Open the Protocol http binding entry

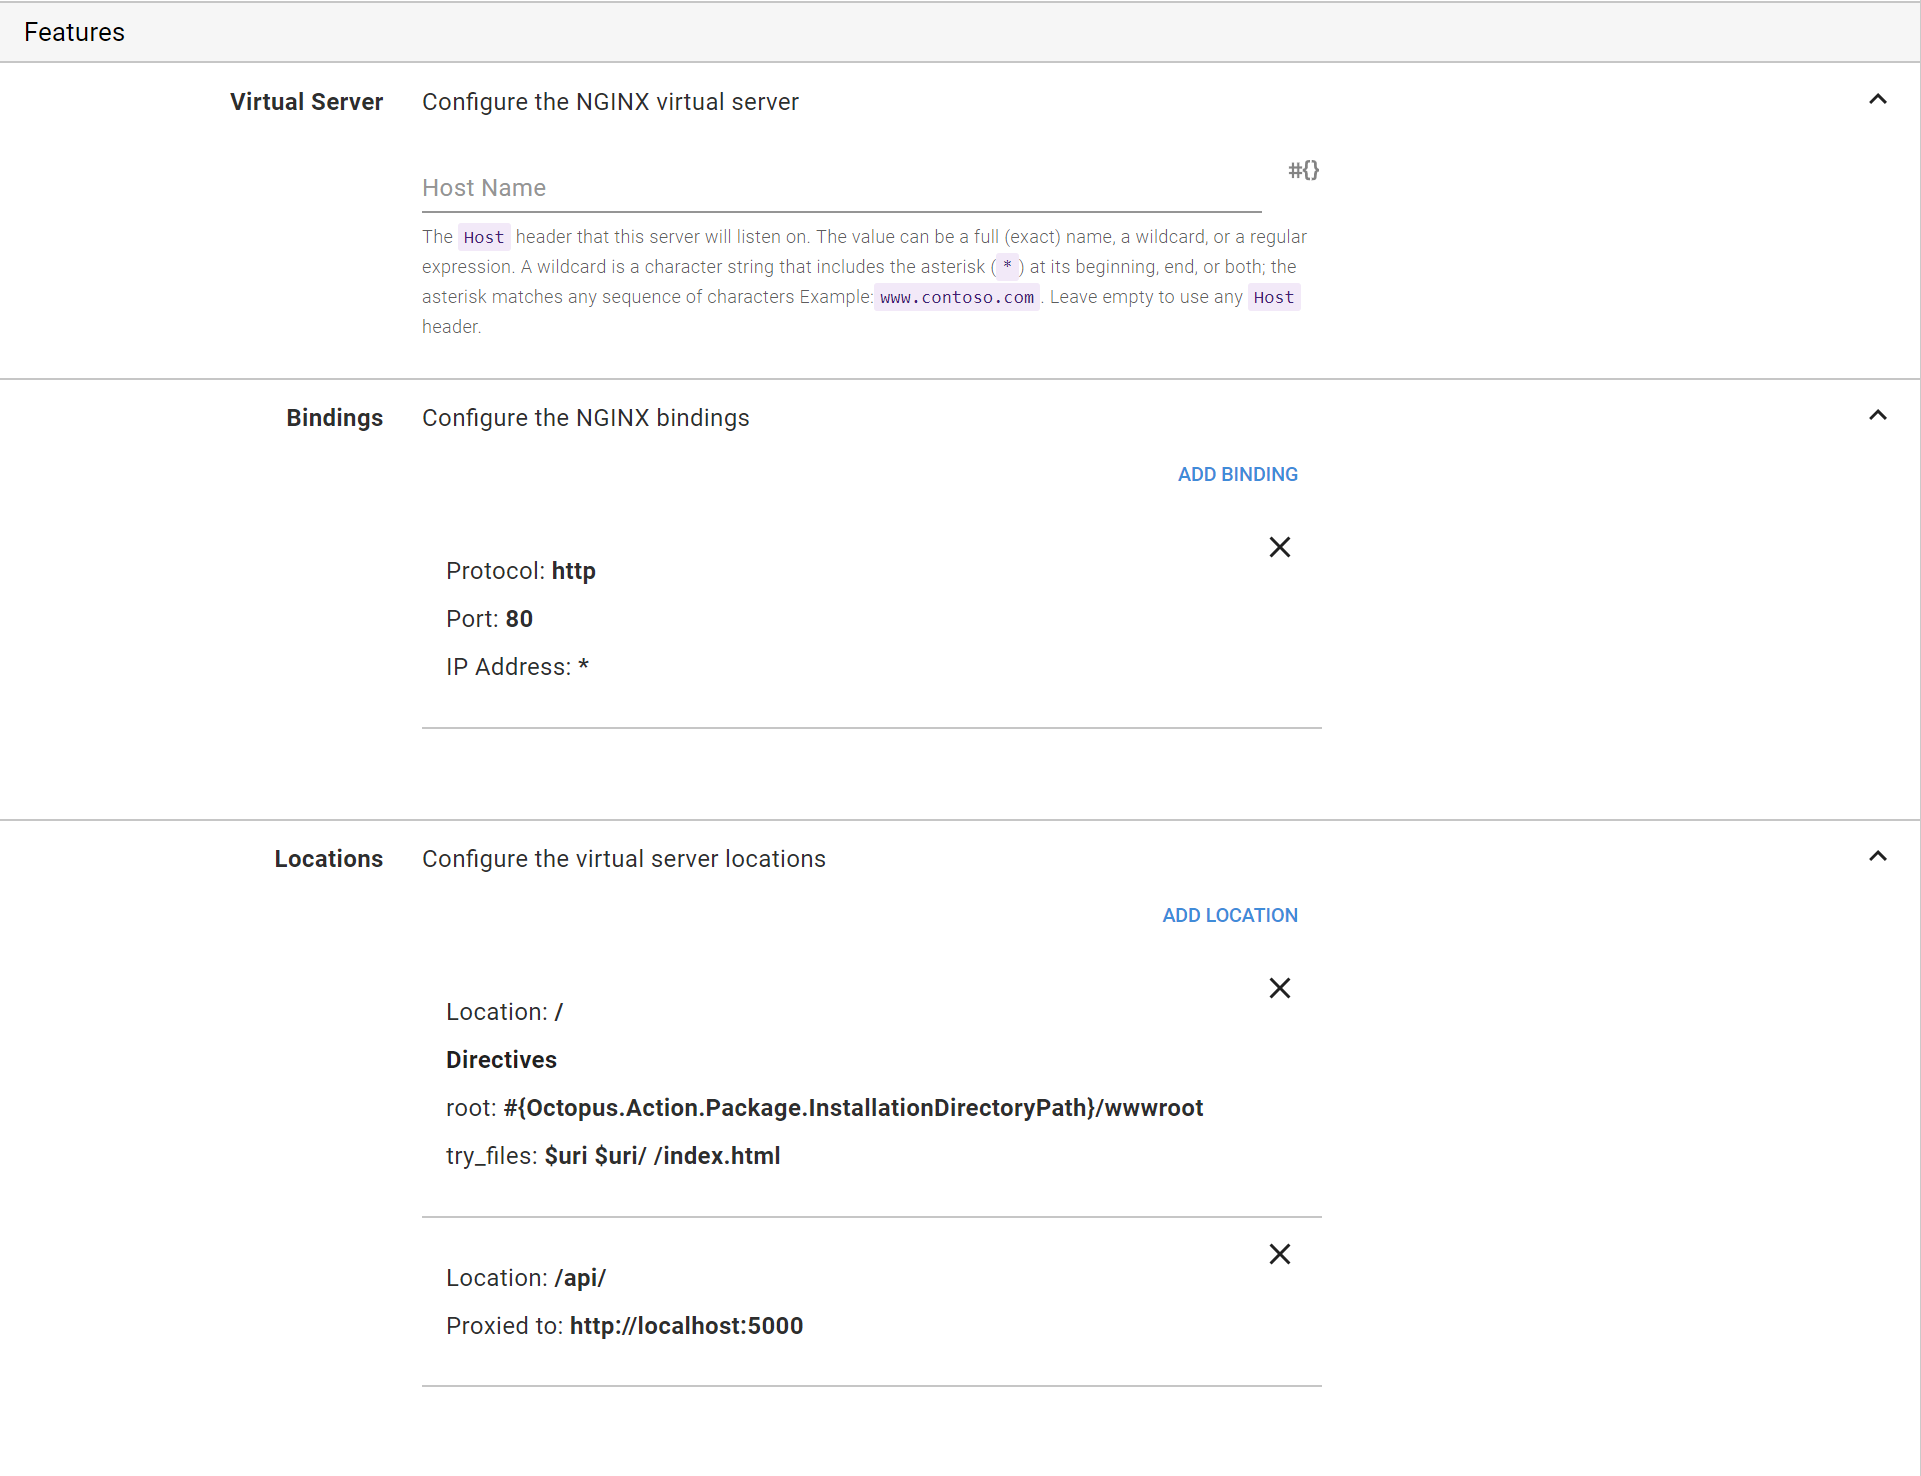tap(520, 571)
